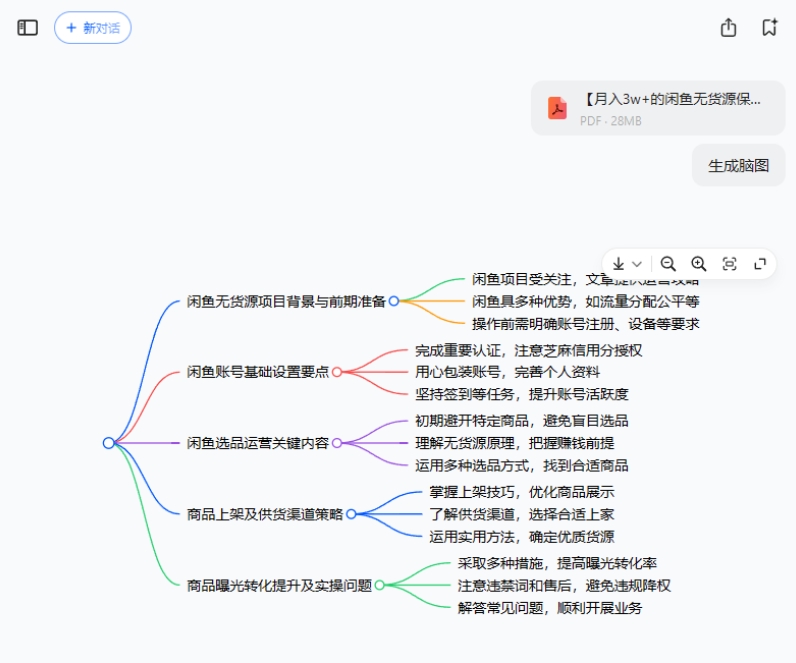Collapse the 闲鱼账号基础设置要点 branch node
The width and height of the screenshot is (796, 663).
337,372
